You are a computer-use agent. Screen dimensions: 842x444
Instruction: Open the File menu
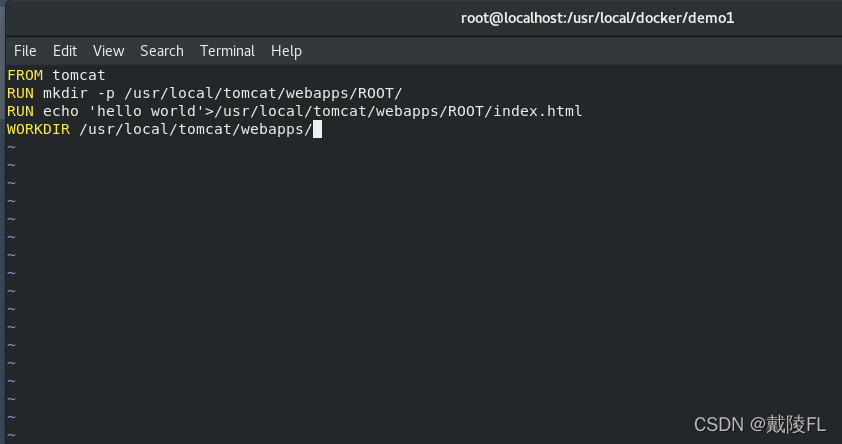click(x=25, y=51)
